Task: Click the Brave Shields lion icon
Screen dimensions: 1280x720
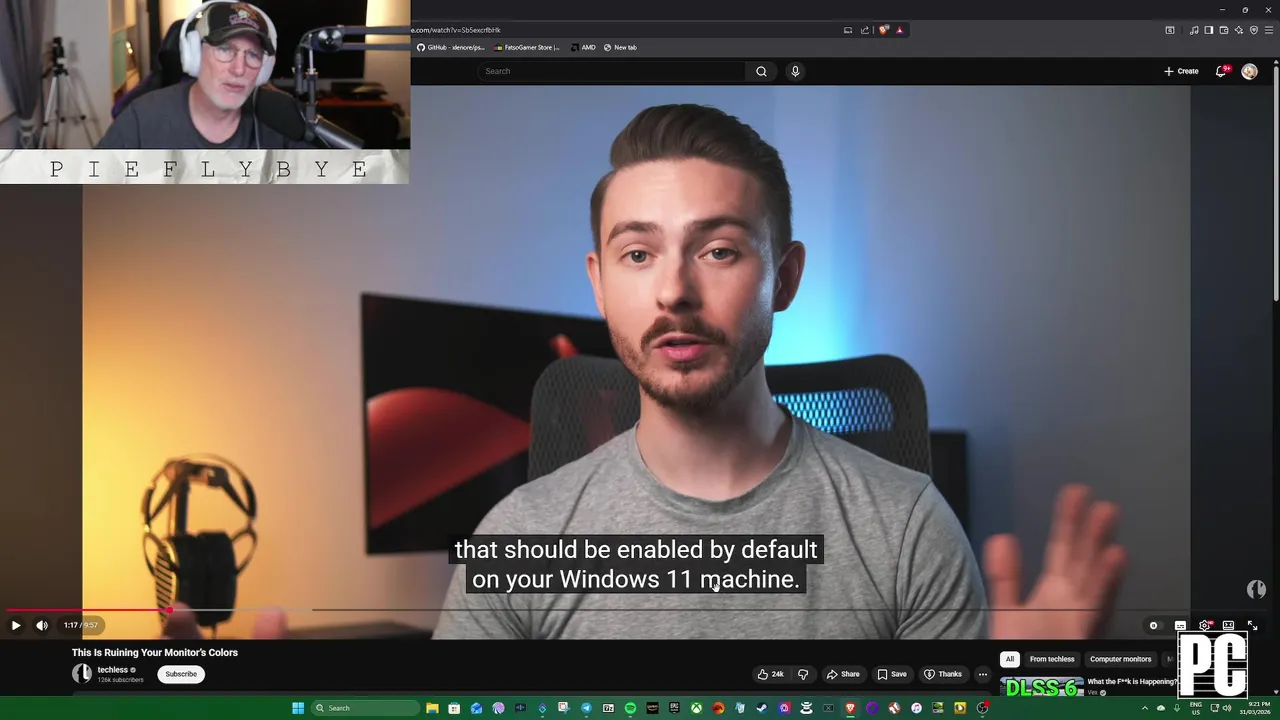Action: pyautogui.click(x=884, y=30)
